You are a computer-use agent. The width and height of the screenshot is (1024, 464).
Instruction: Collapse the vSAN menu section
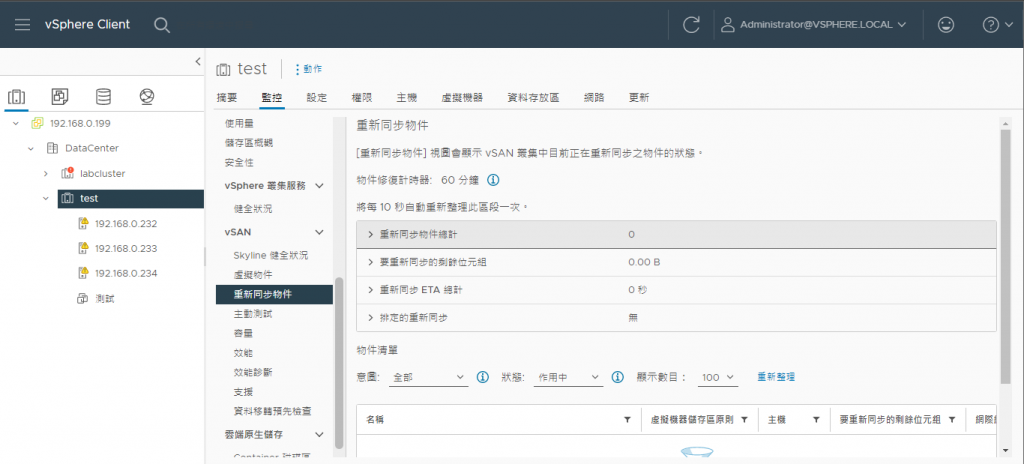tap(319, 232)
